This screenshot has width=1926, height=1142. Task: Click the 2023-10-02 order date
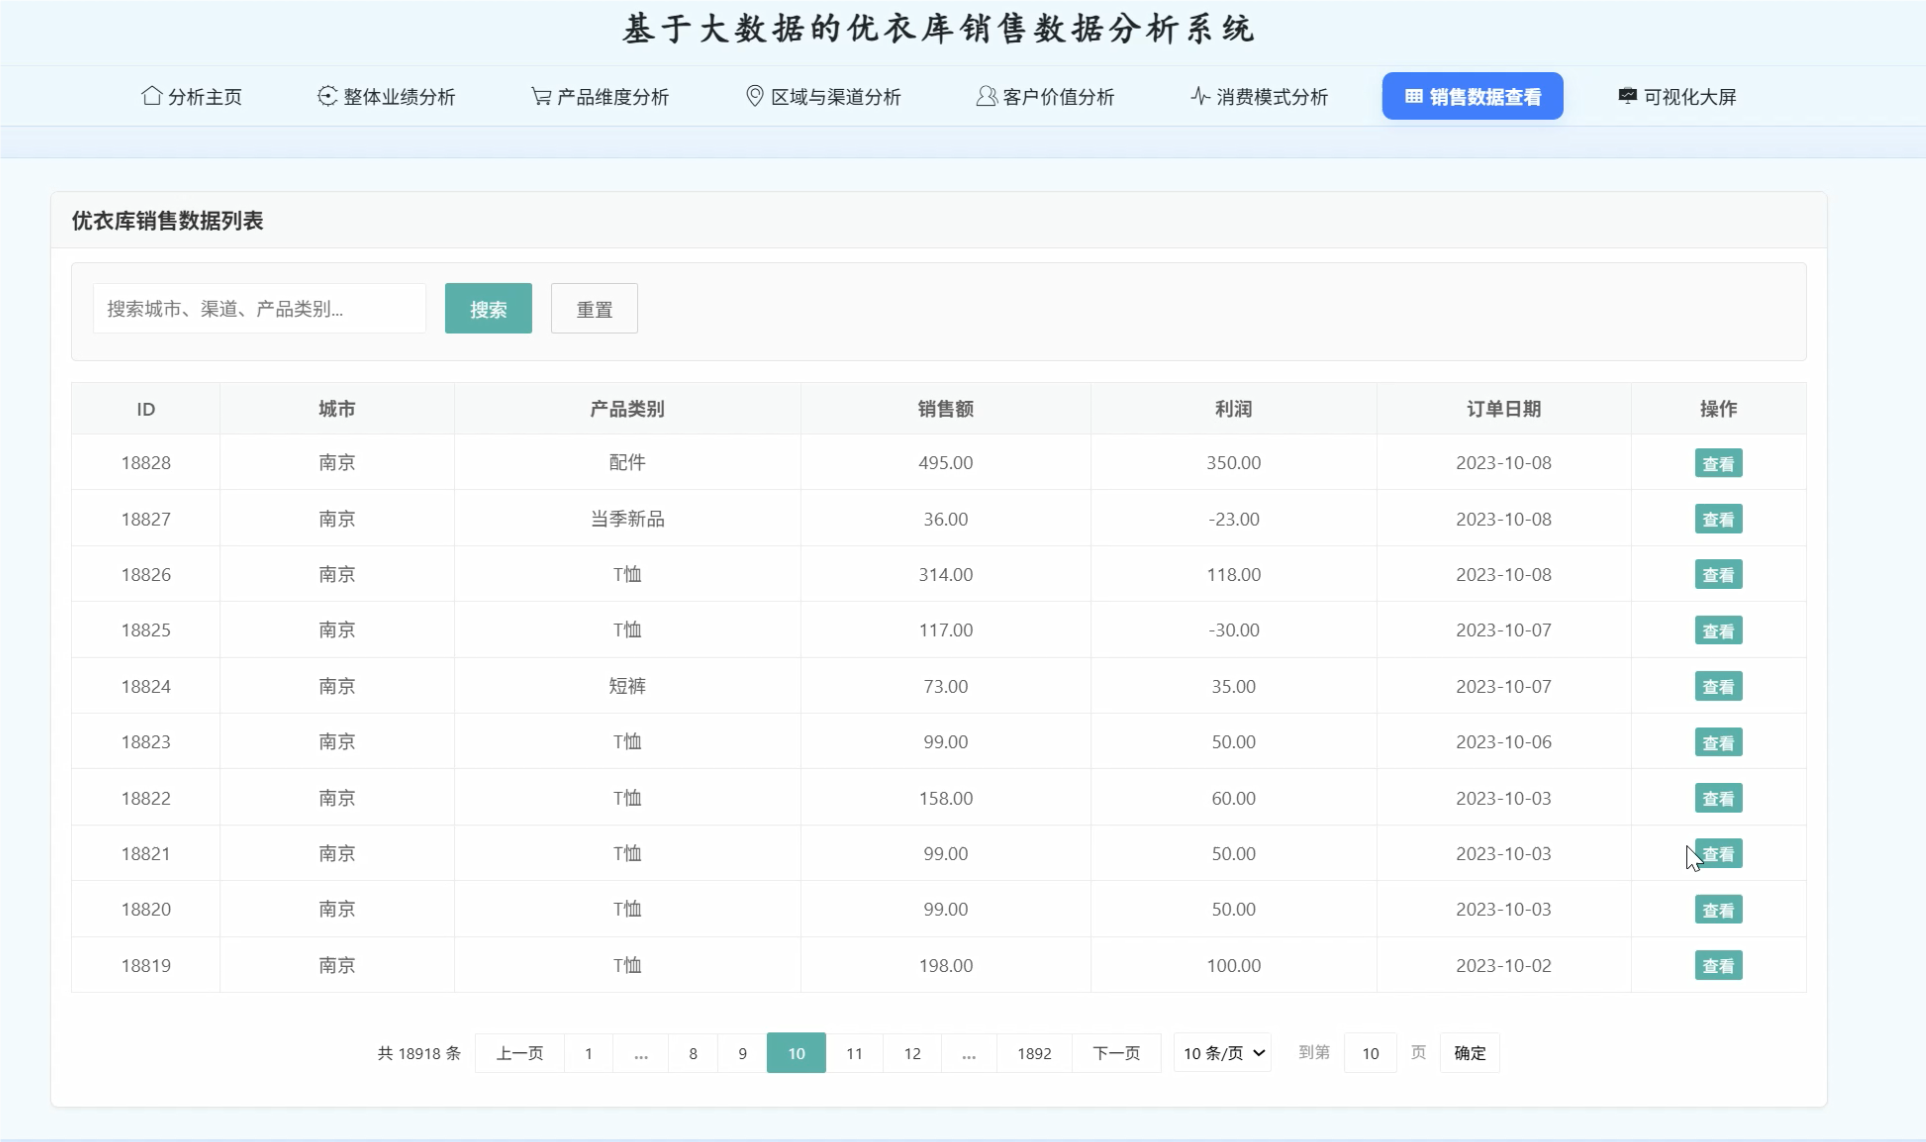[1503, 965]
